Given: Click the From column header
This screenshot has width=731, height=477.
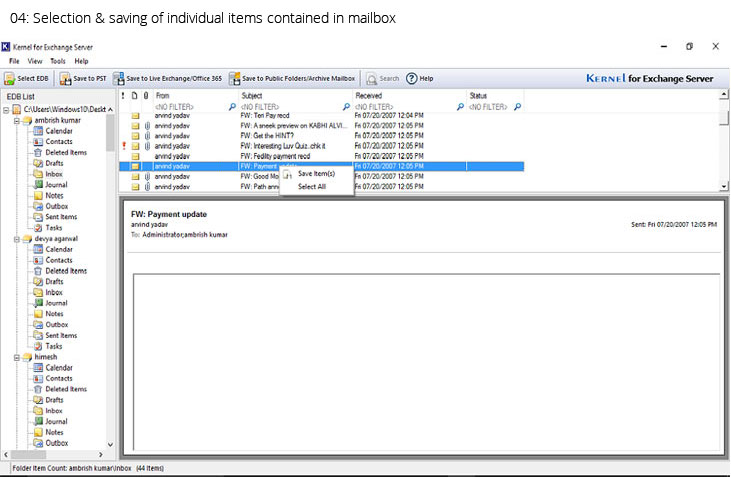Looking at the screenshot, I should click(x=195, y=96).
